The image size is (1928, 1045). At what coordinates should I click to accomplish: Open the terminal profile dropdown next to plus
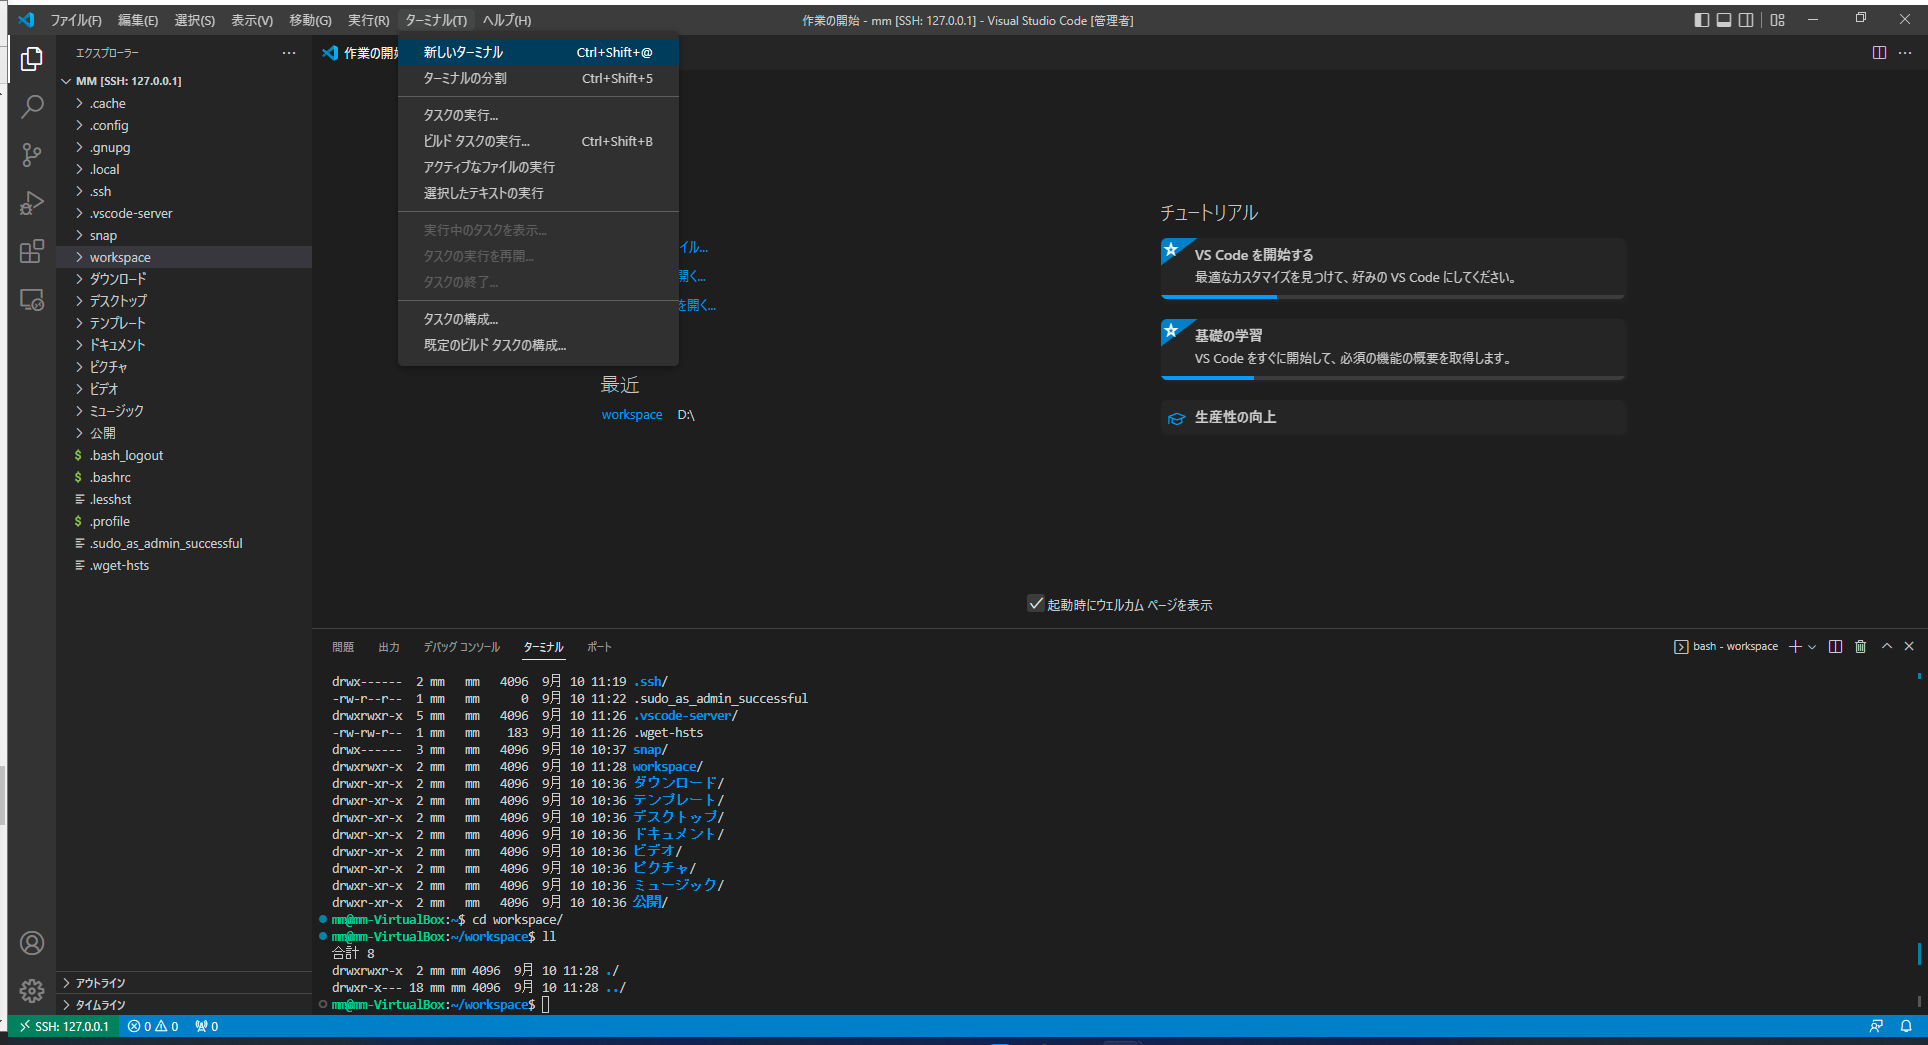tap(1812, 646)
